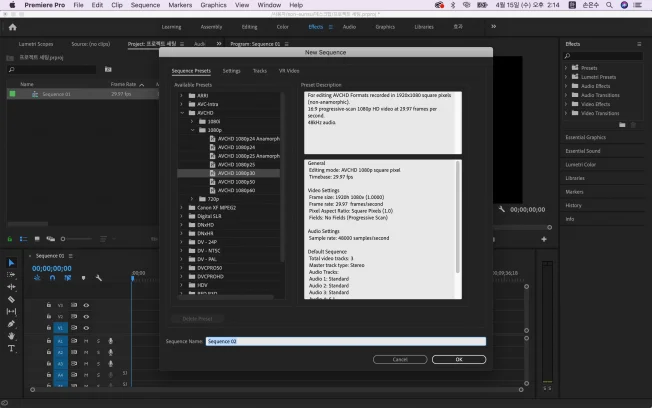The width and height of the screenshot is (652, 408).
Task: Click the timeline playhead marker
Action: pyautogui.click(x=132, y=278)
